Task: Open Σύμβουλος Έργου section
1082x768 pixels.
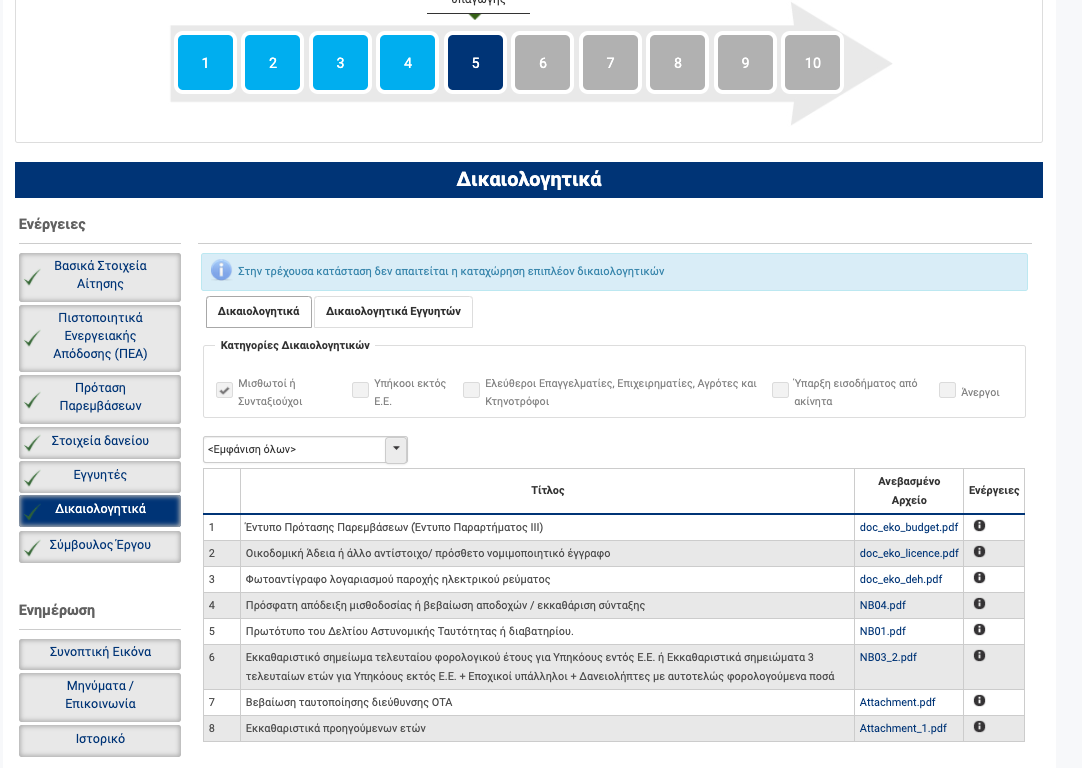Action: coord(100,545)
